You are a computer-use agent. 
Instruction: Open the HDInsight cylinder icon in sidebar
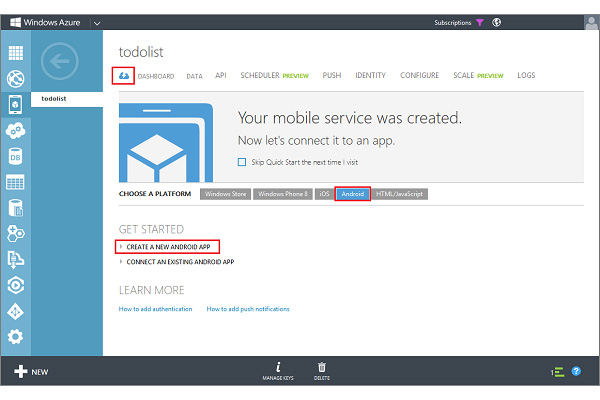point(16,207)
